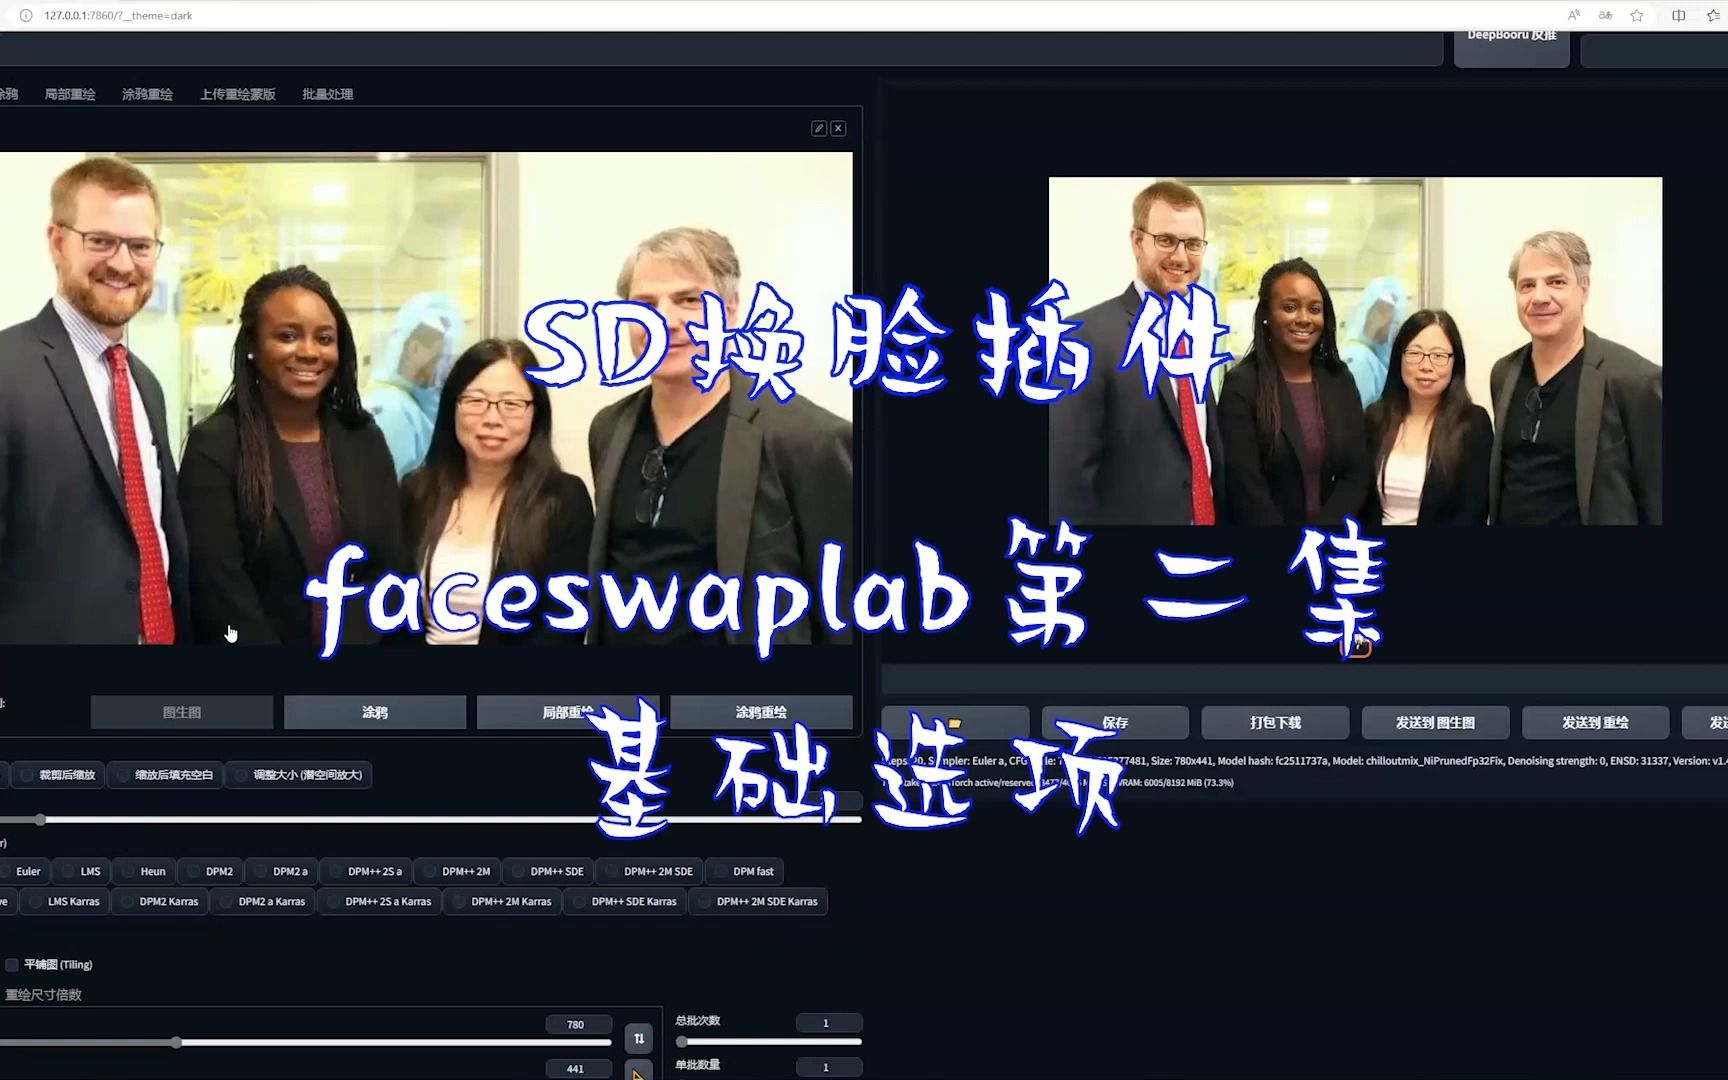Open the output folder via the folder icon

(x=953, y=722)
